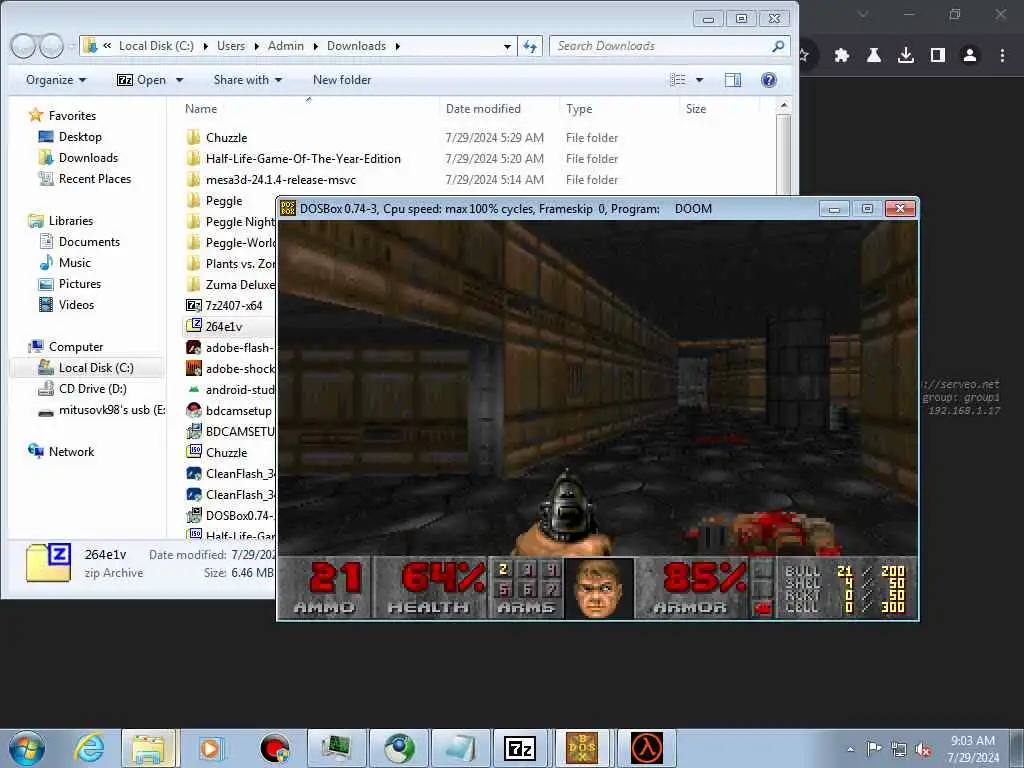Screen dimensions: 1024x768
Task: Open Chrome Extensions puzzle icon
Action: [x=841, y=56]
